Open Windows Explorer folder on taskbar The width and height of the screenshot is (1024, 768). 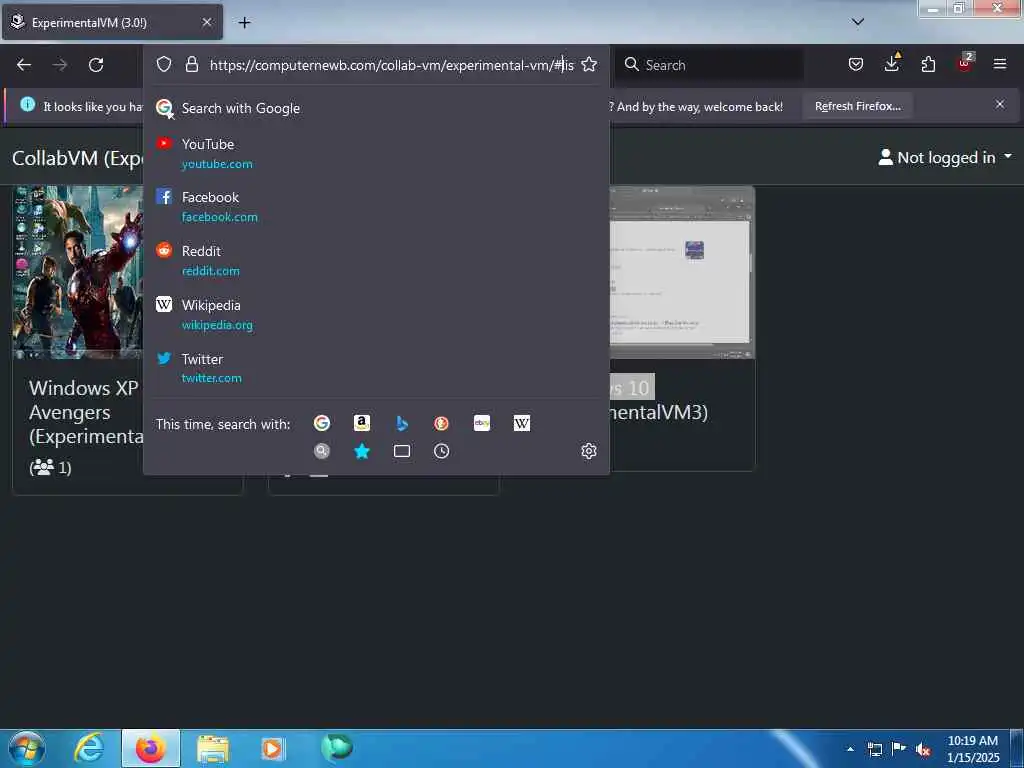213,748
